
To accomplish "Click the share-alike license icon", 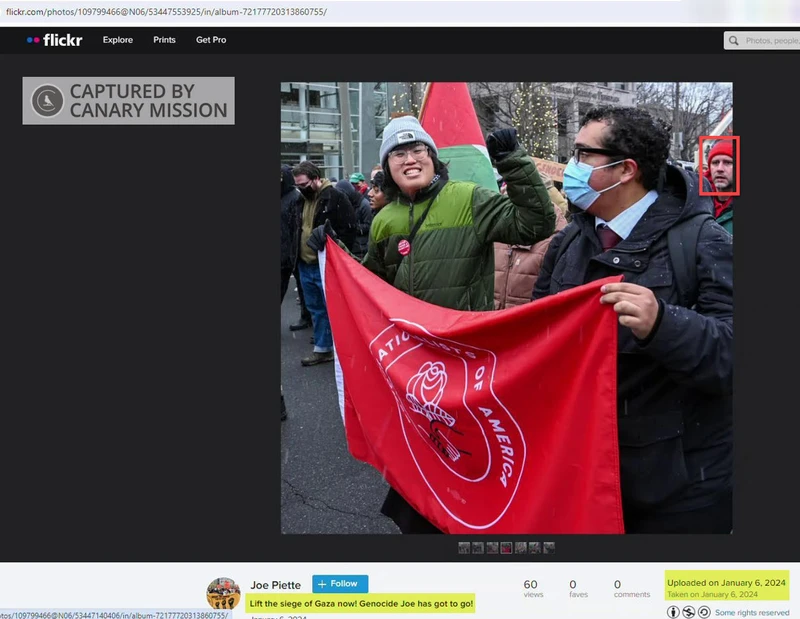I will click(x=704, y=612).
